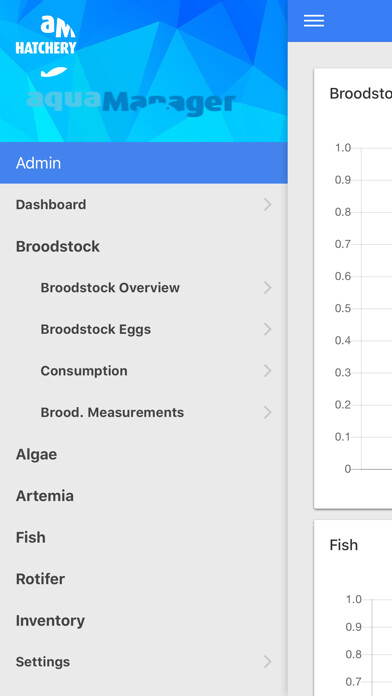The image size is (392, 696).
Task: Open the Consumption submenu item
Action: [144, 371]
